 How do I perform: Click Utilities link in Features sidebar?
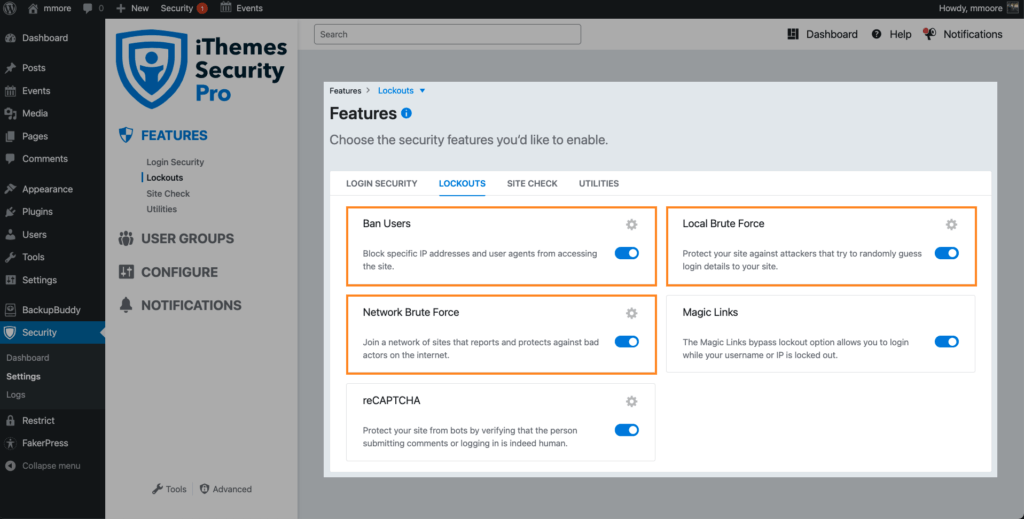pyautogui.click(x=161, y=209)
